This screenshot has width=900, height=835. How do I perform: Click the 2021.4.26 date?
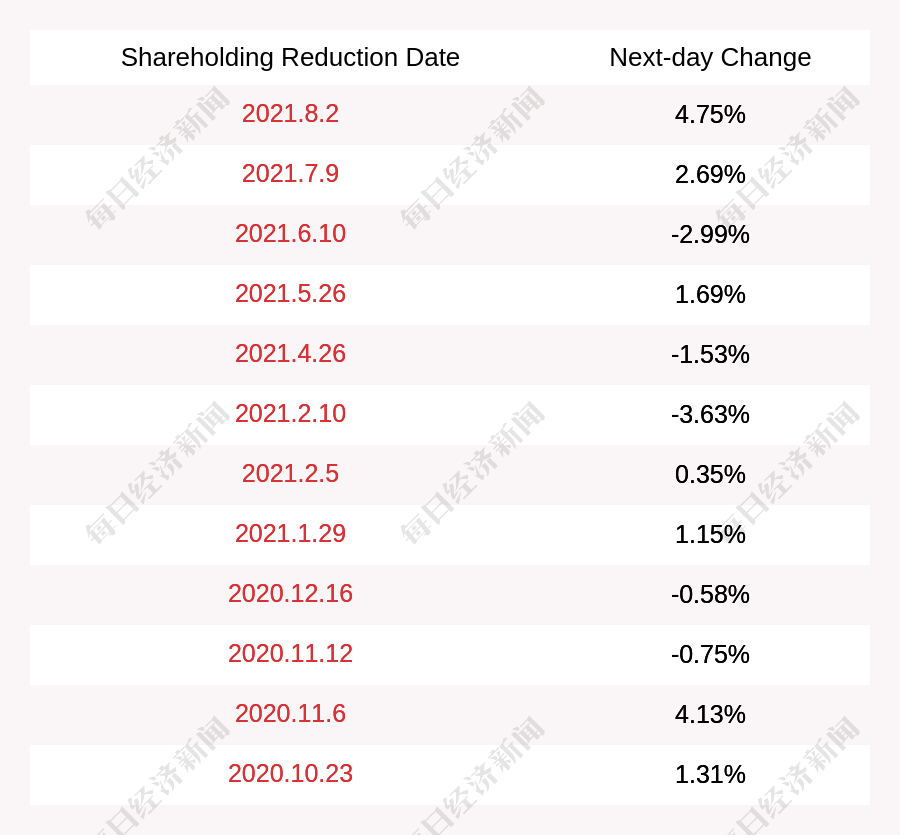290,354
